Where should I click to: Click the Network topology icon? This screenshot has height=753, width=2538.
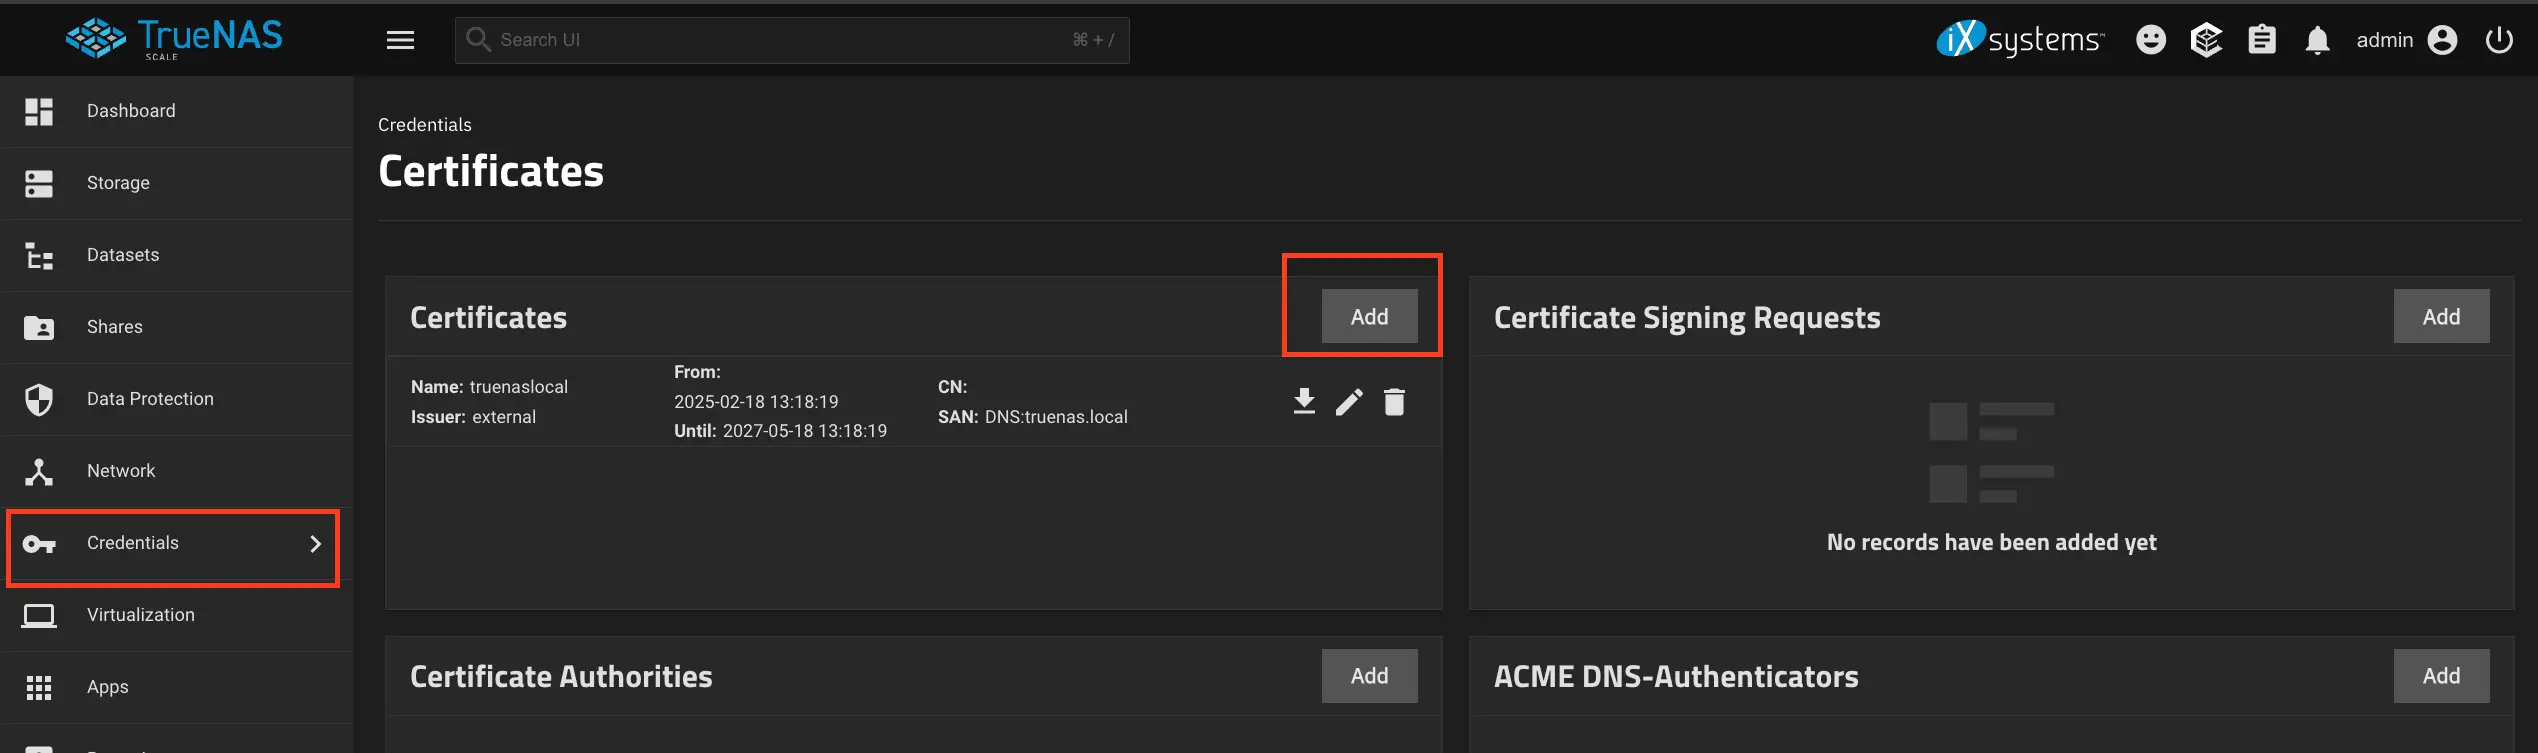39,471
